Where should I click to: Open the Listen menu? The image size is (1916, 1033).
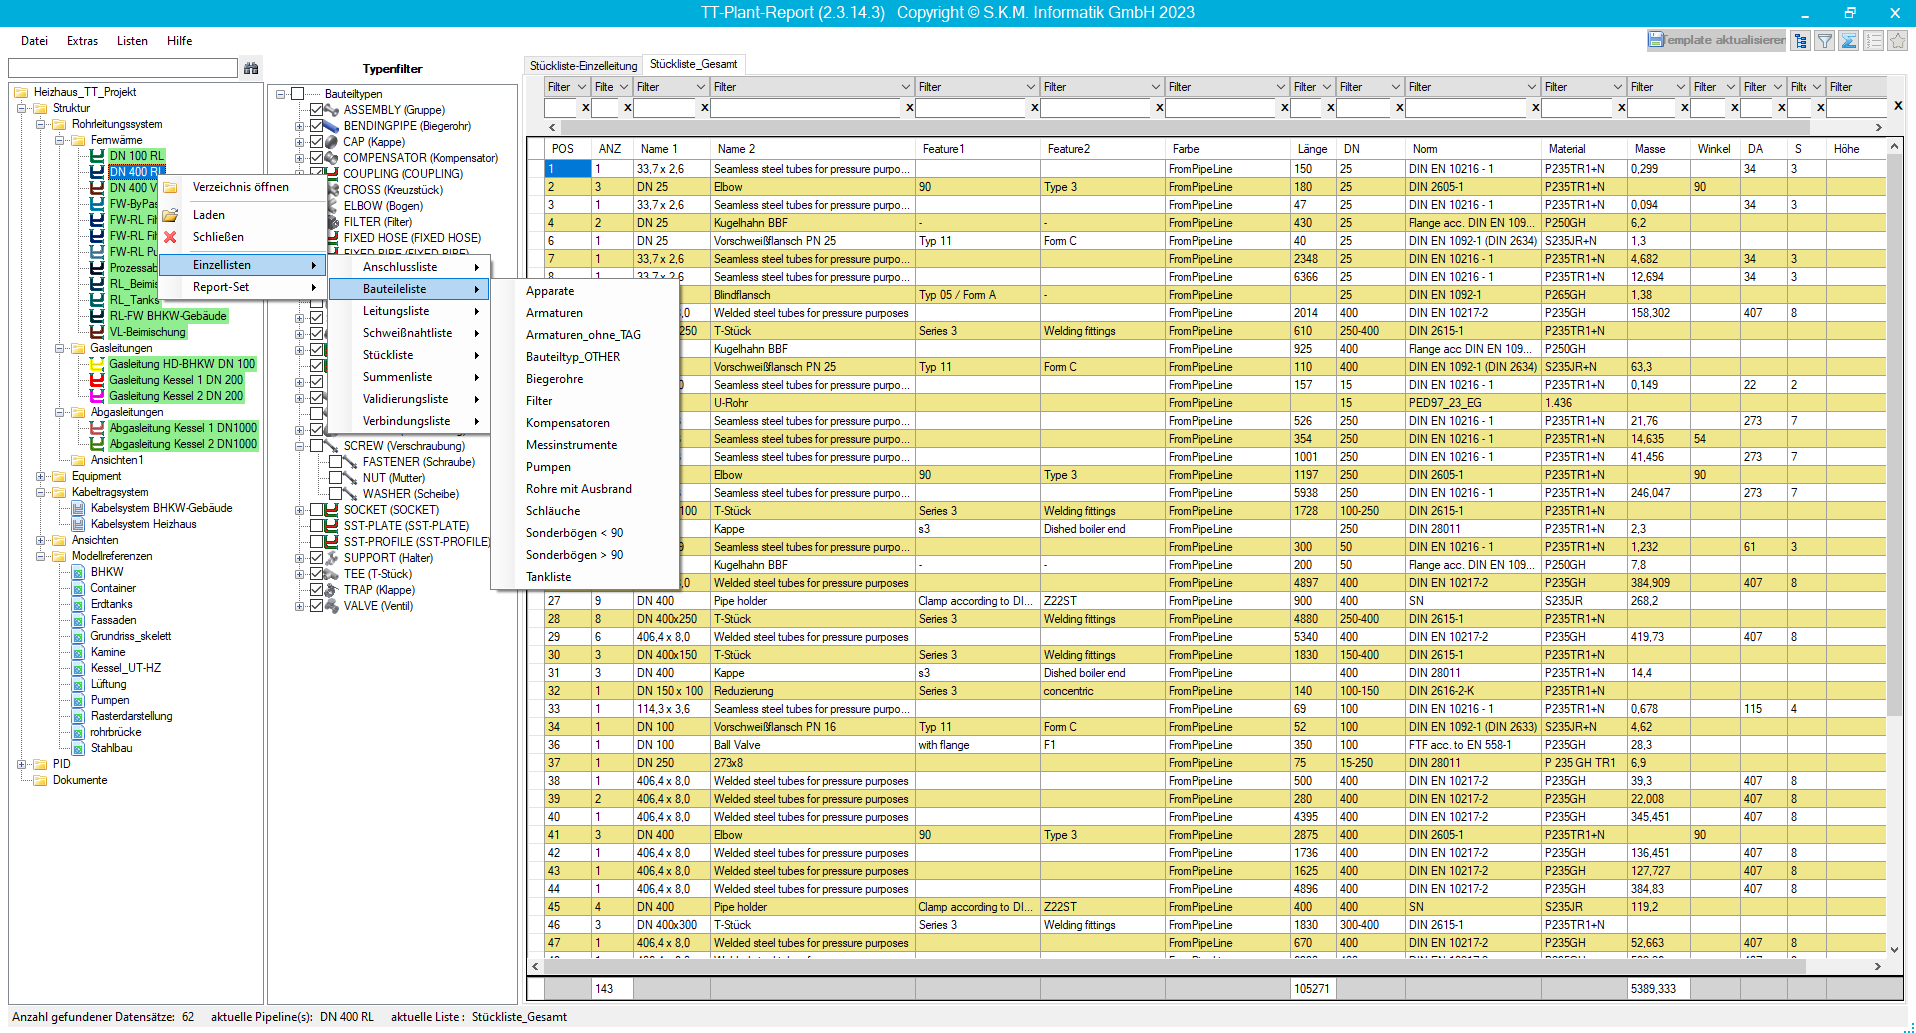coord(132,41)
